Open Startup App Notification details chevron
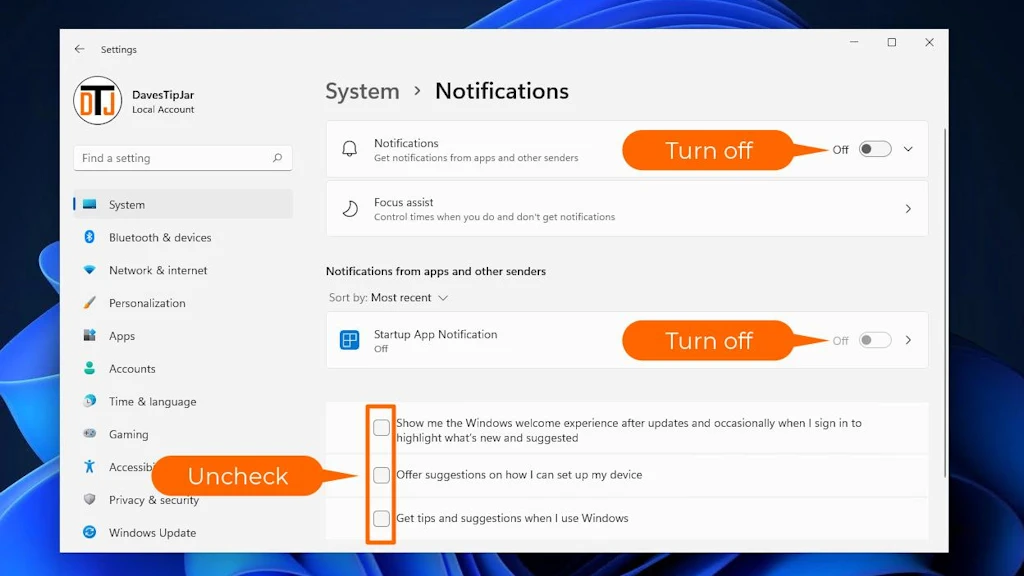The image size is (1024, 576). (908, 340)
